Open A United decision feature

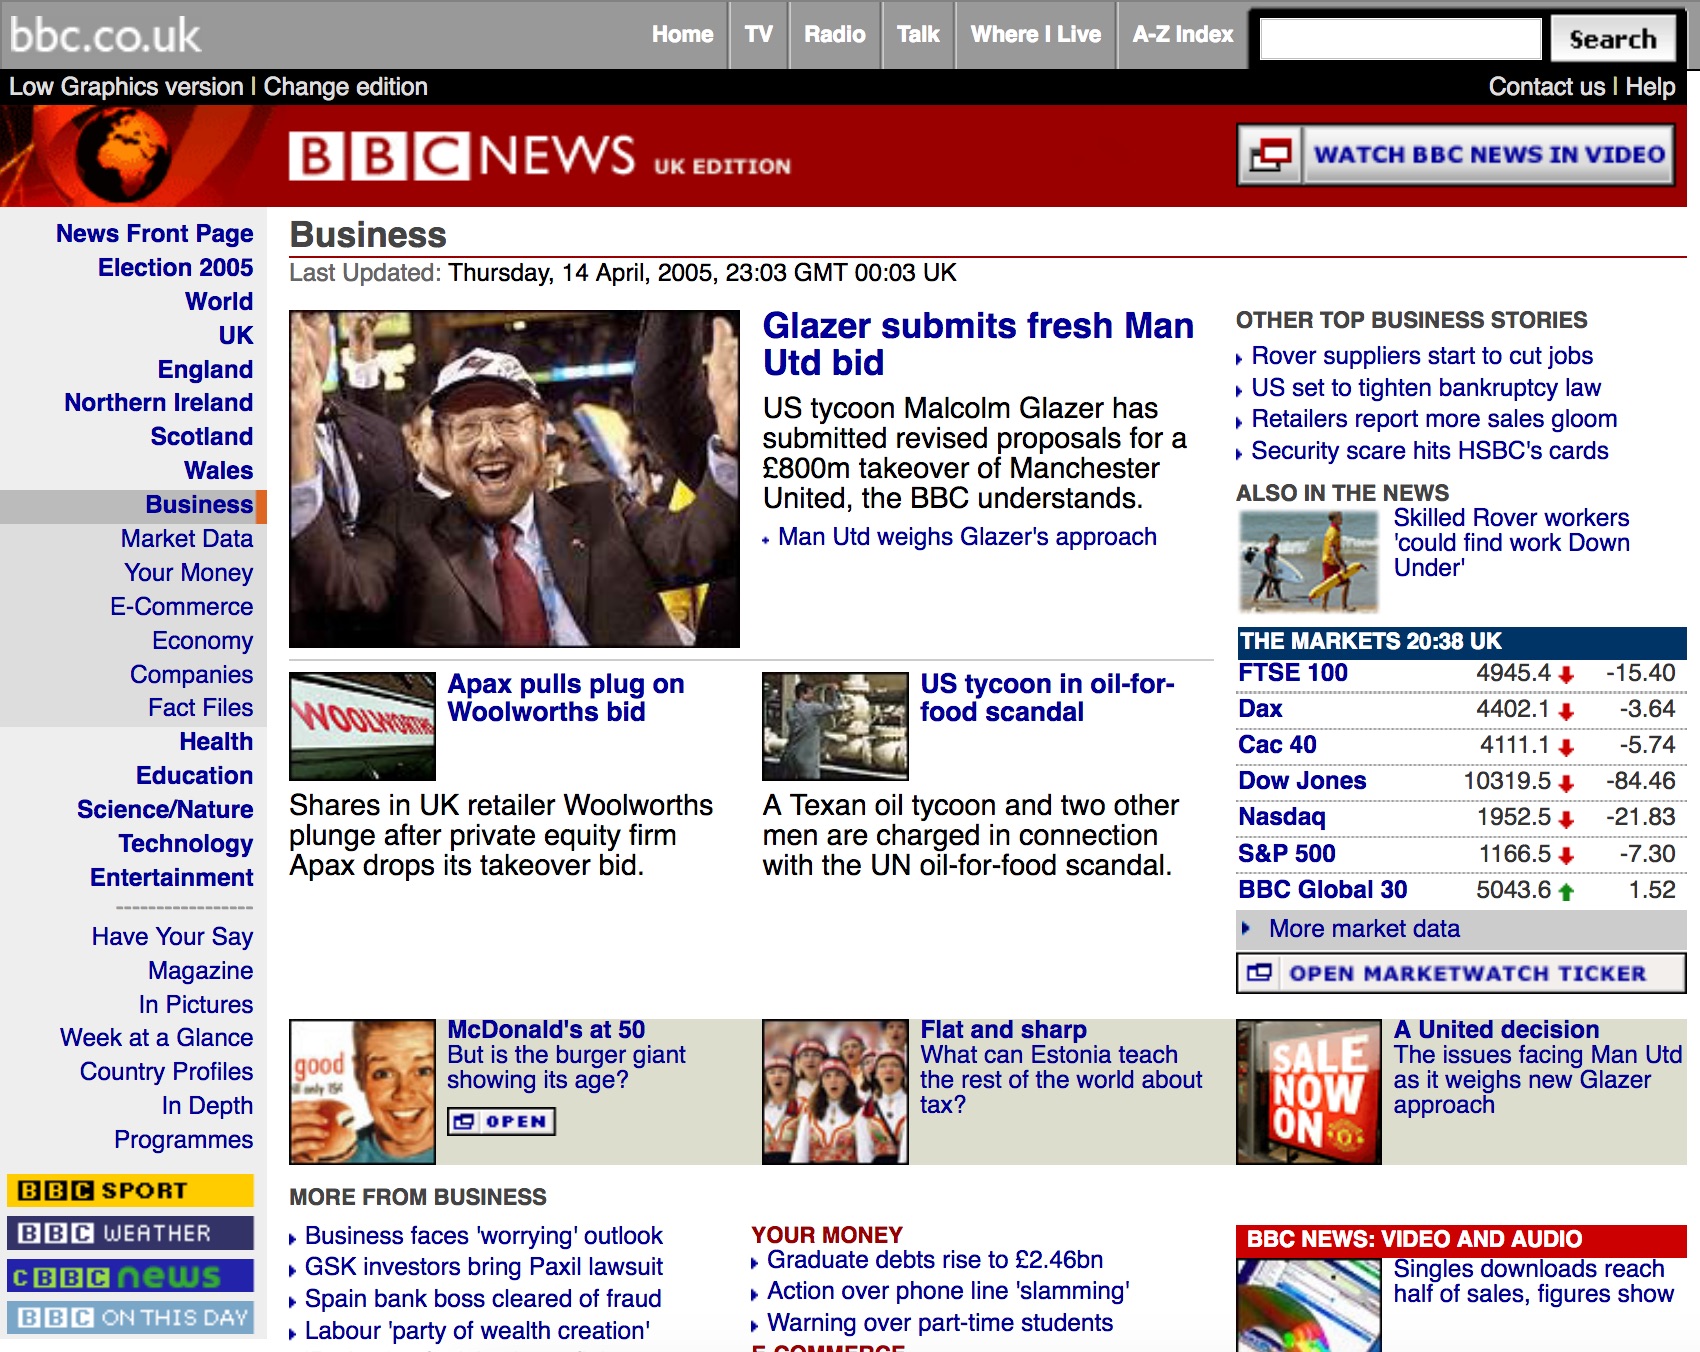click(1496, 1030)
